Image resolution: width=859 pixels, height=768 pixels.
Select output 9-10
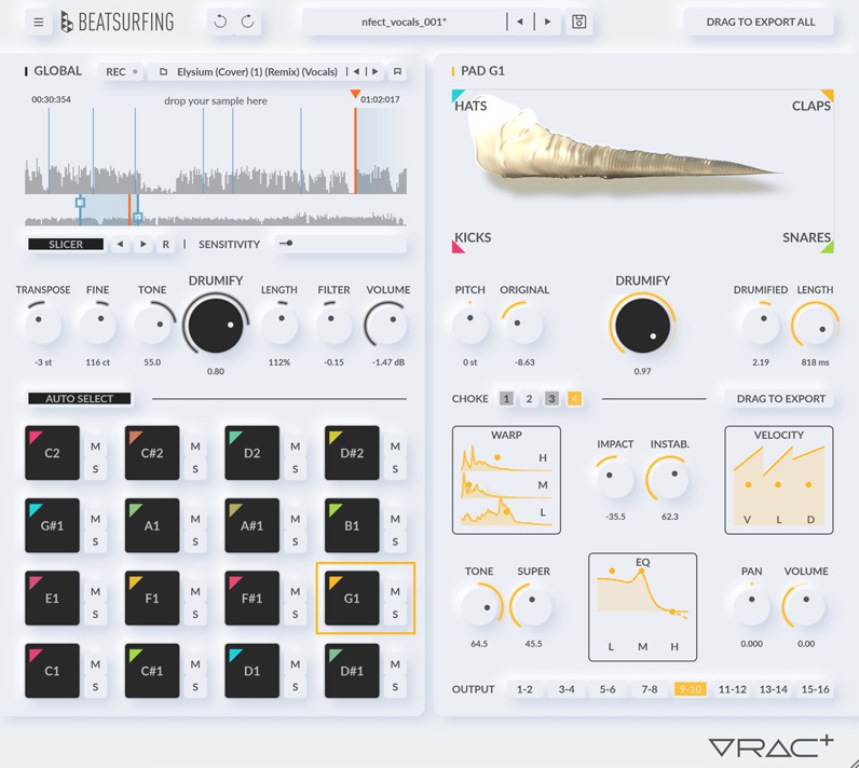[690, 689]
